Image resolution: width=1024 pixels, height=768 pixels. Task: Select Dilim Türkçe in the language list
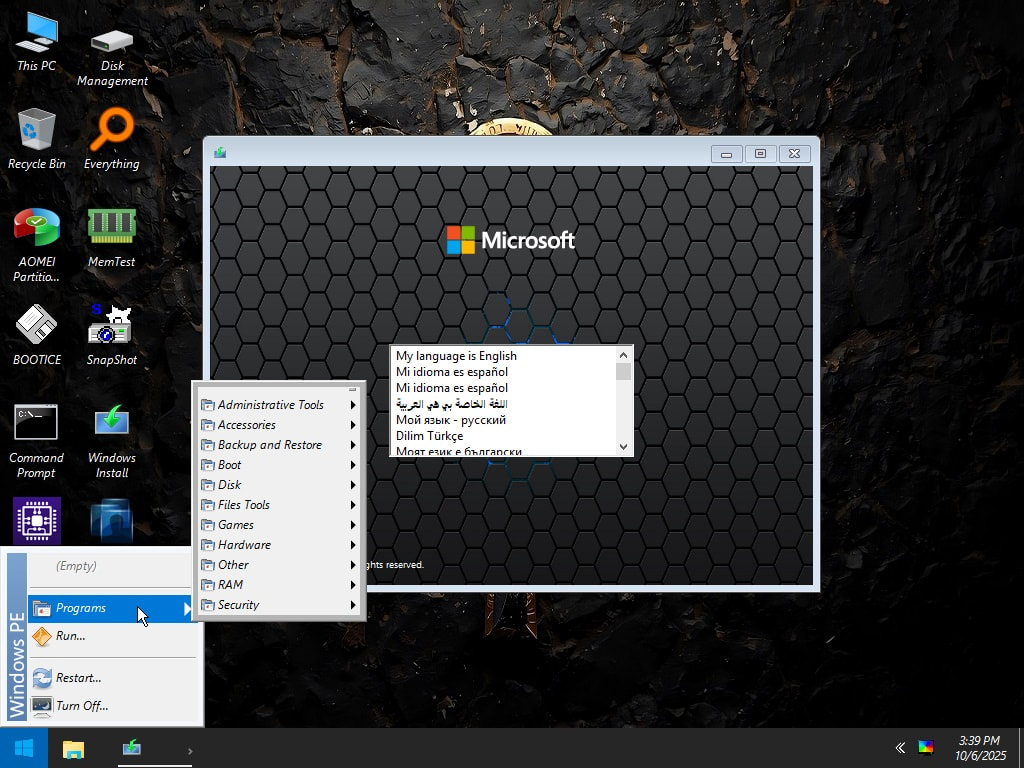429,436
